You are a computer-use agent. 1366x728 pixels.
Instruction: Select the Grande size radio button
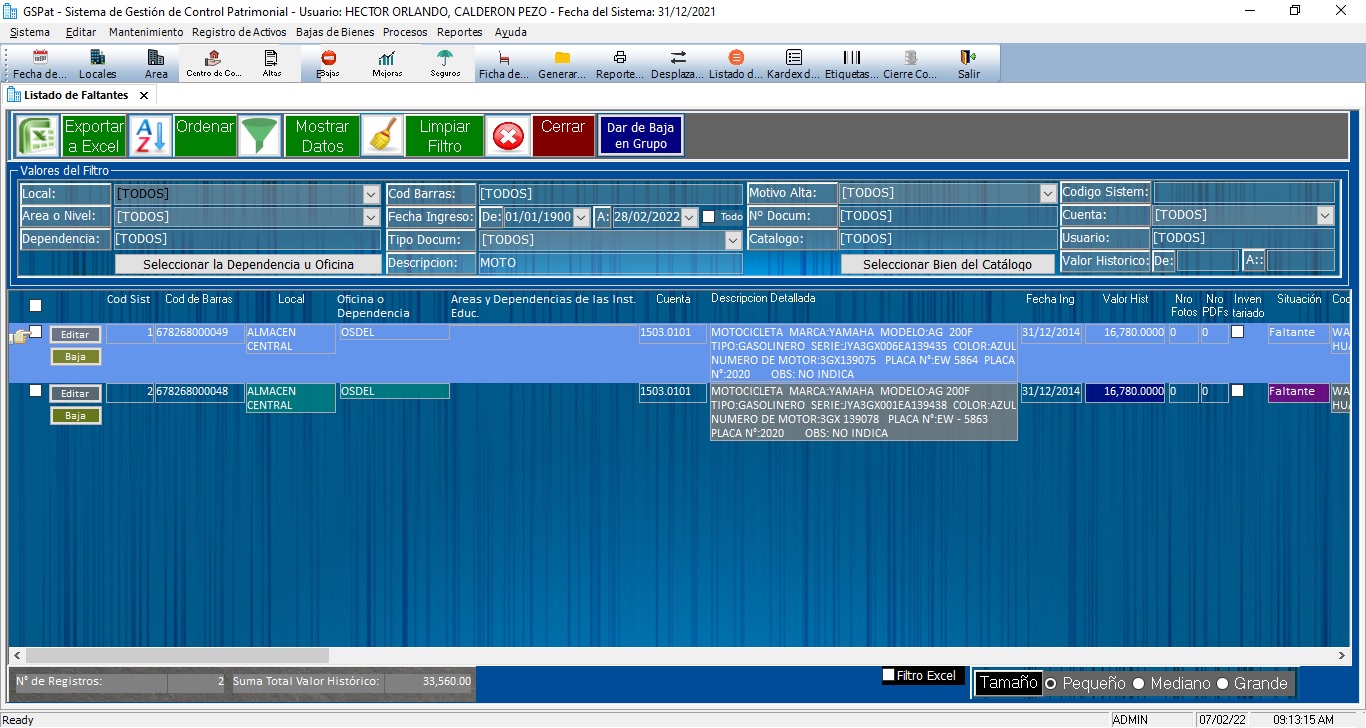tap(1222, 683)
